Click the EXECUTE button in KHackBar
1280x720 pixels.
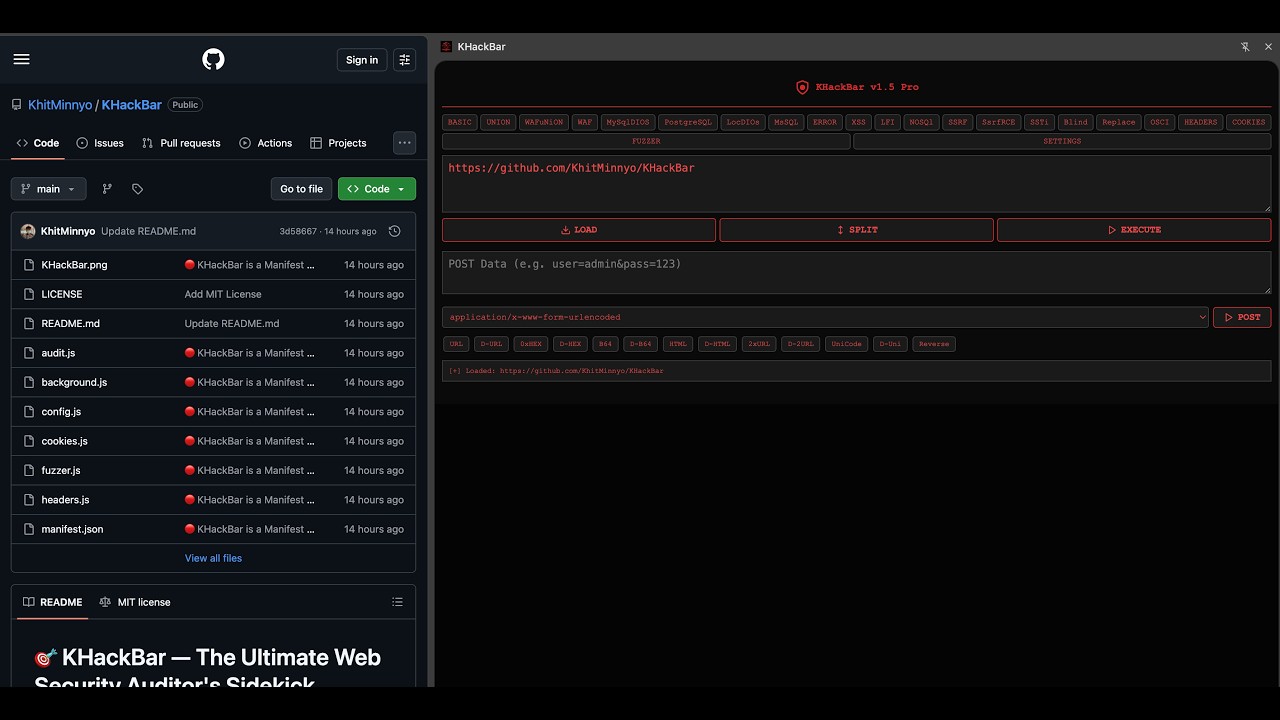pos(1134,230)
